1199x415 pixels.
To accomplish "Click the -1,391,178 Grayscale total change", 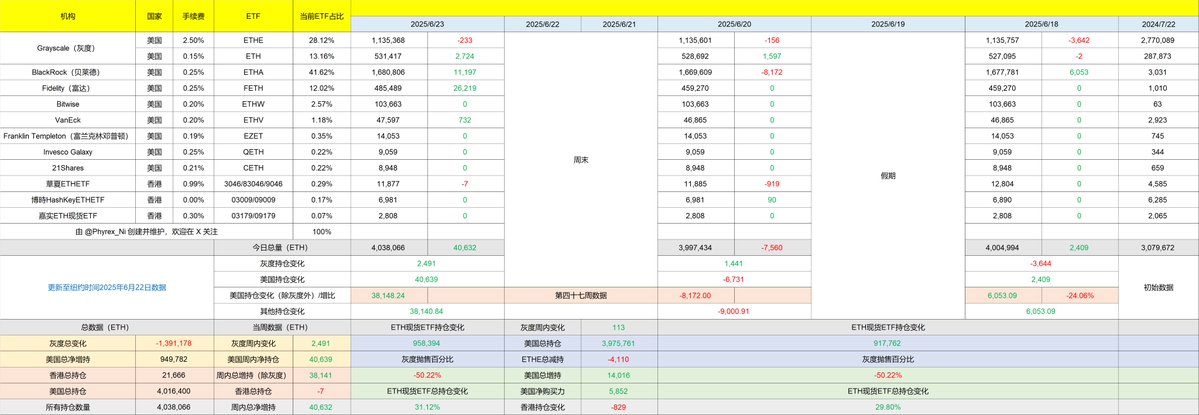I will pyautogui.click(x=174, y=344).
